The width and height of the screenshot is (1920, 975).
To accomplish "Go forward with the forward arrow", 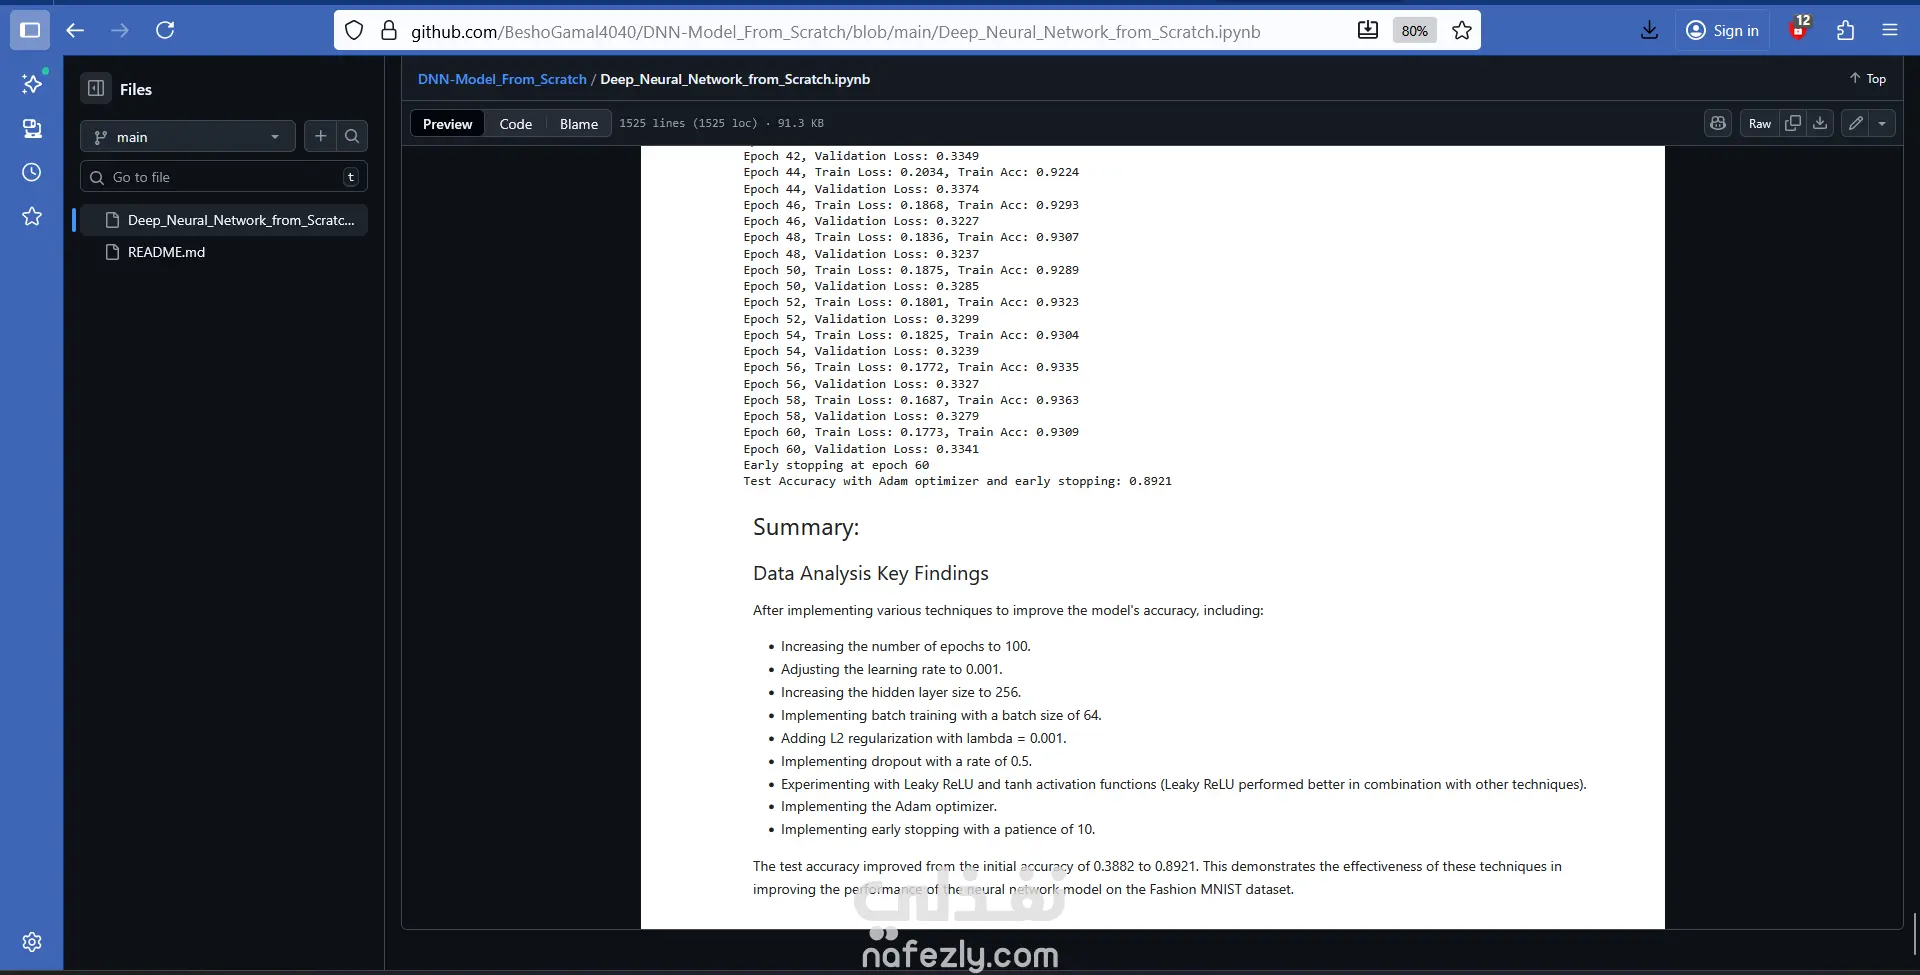I will pos(120,30).
